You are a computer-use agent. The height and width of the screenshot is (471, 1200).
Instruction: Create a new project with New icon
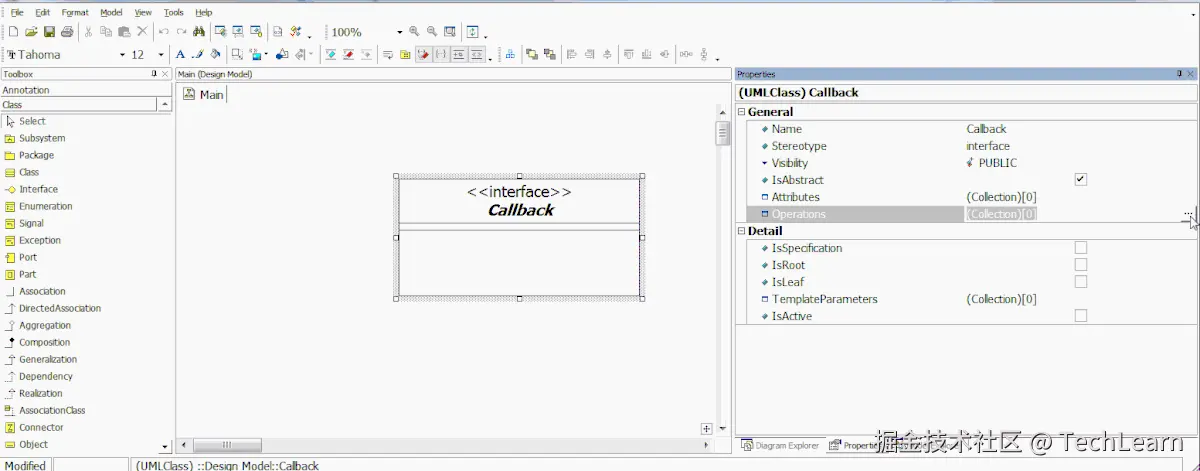click(x=13, y=32)
